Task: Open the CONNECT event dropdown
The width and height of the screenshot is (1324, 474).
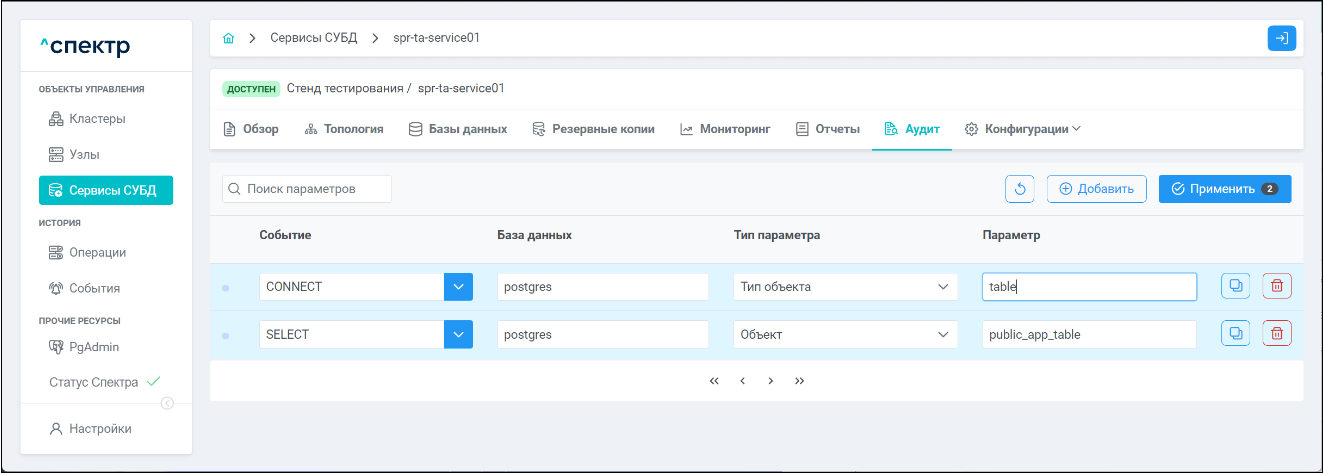Action: (x=458, y=287)
